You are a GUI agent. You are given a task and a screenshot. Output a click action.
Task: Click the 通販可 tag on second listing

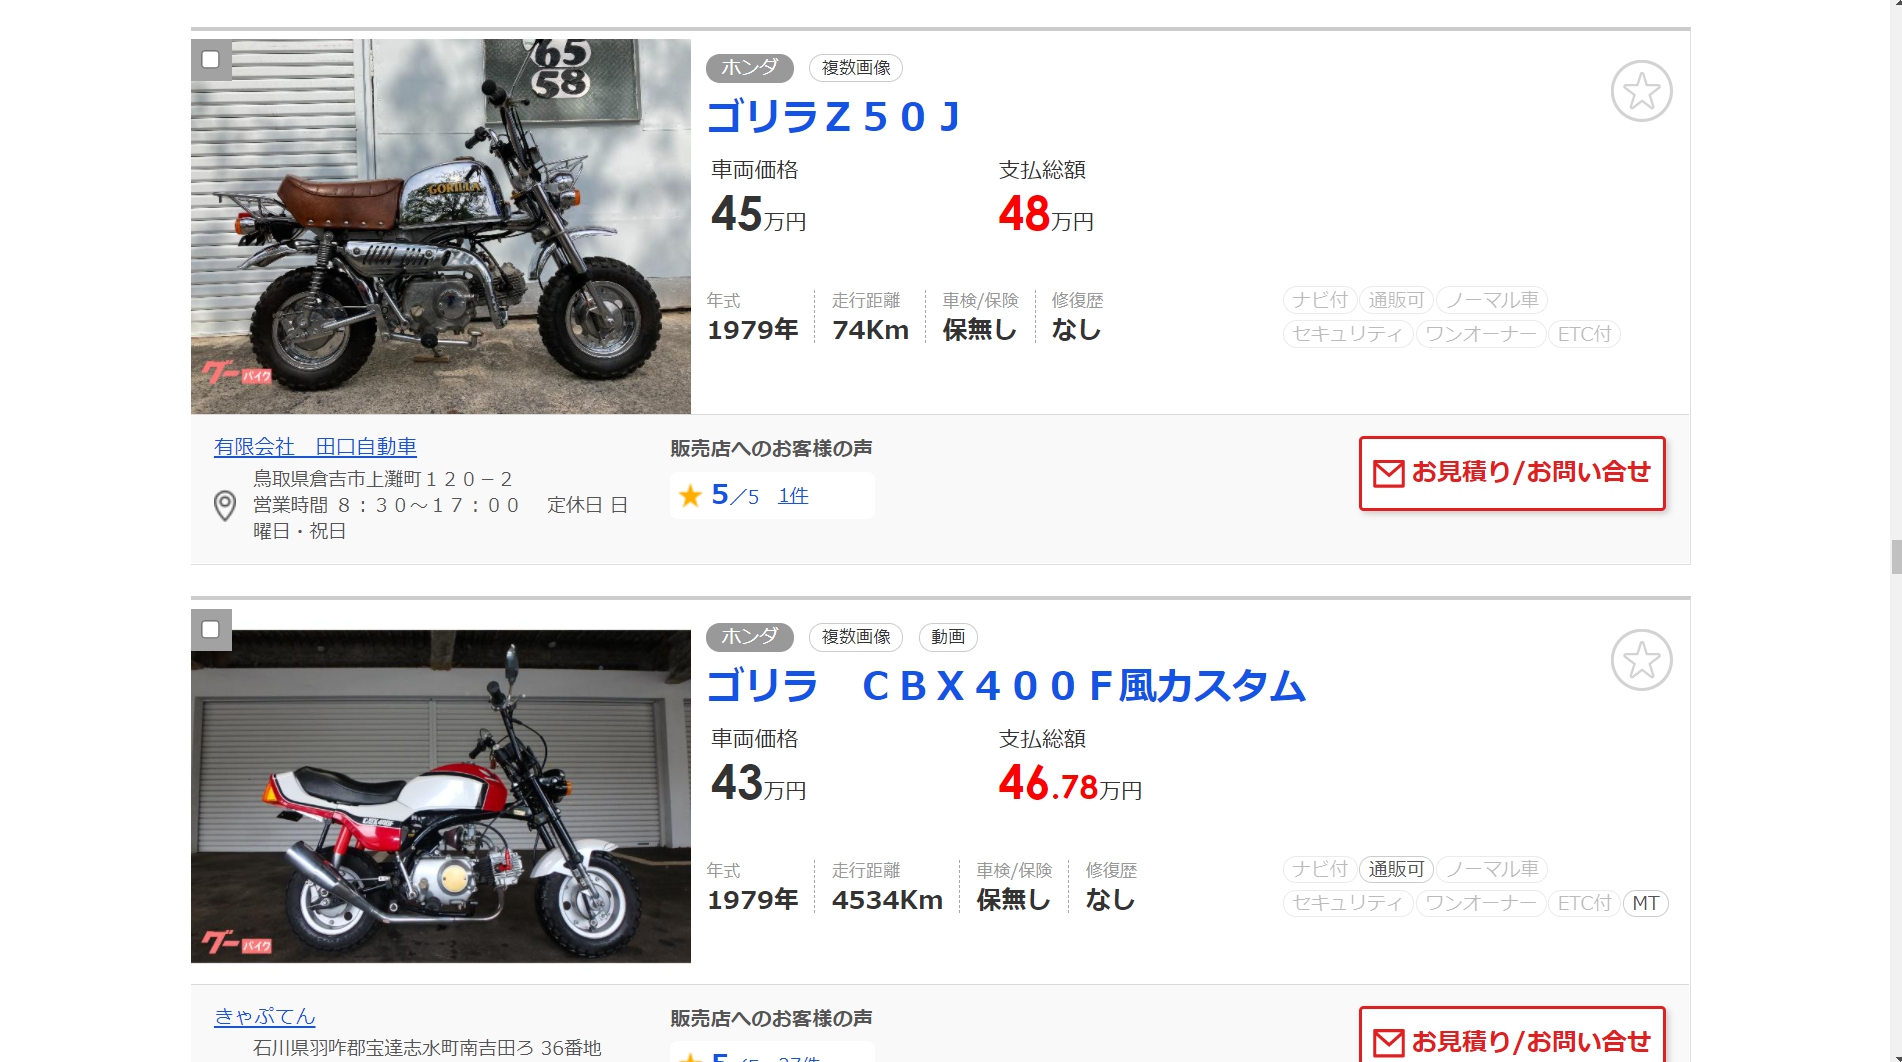pyautogui.click(x=1396, y=869)
